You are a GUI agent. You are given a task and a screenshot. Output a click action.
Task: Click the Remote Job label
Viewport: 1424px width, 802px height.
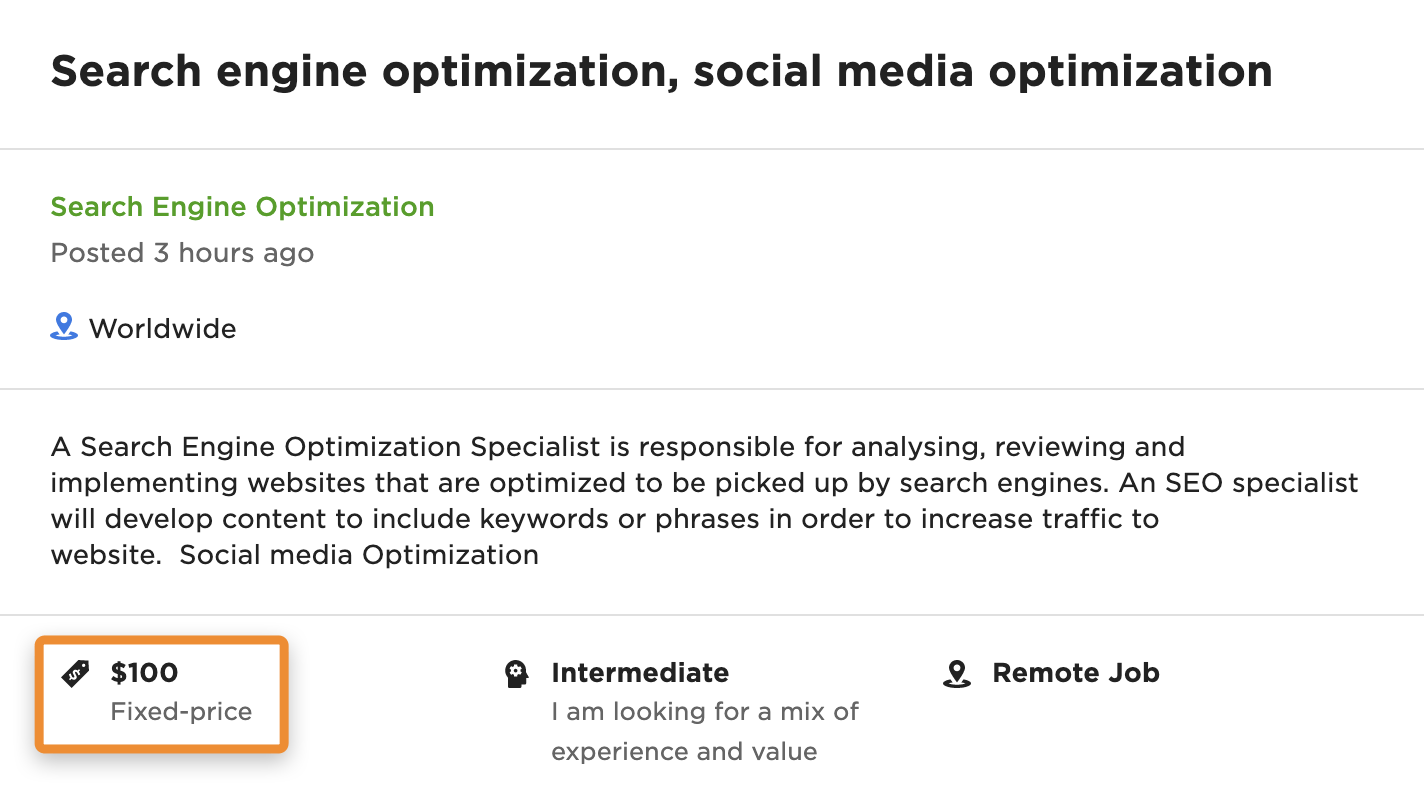1076,673
